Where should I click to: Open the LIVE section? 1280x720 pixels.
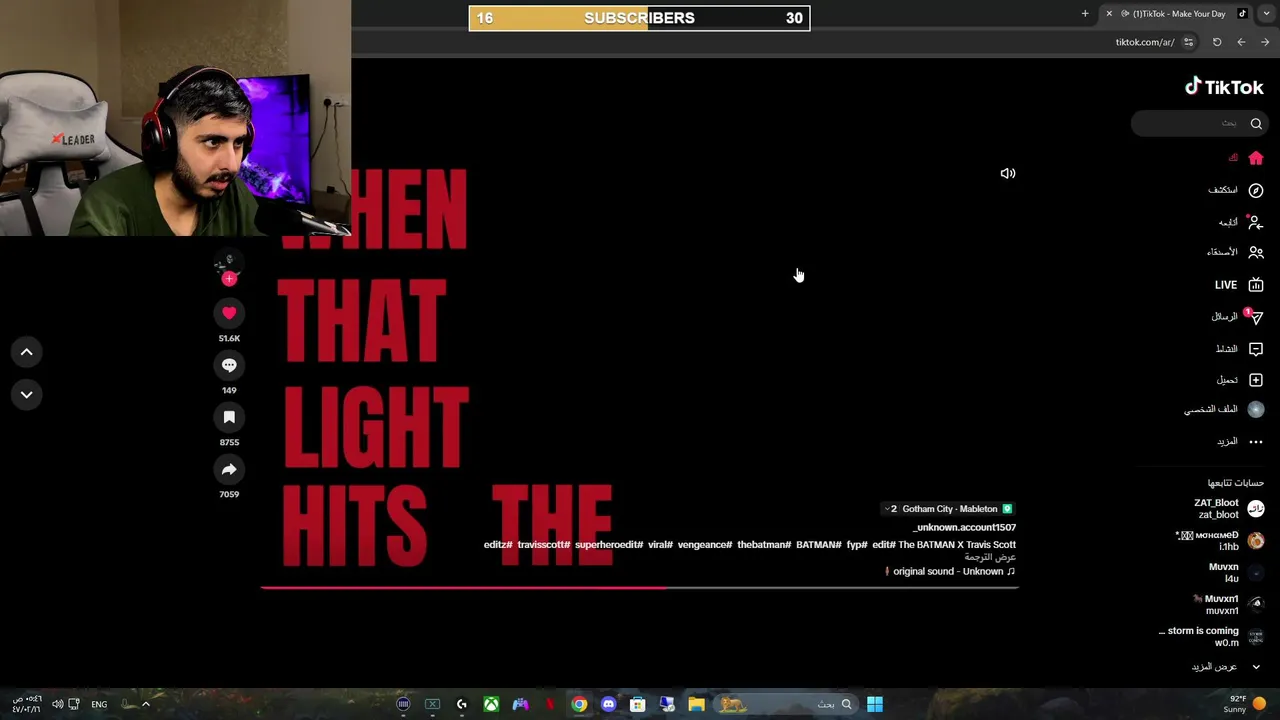(1240, 285)
